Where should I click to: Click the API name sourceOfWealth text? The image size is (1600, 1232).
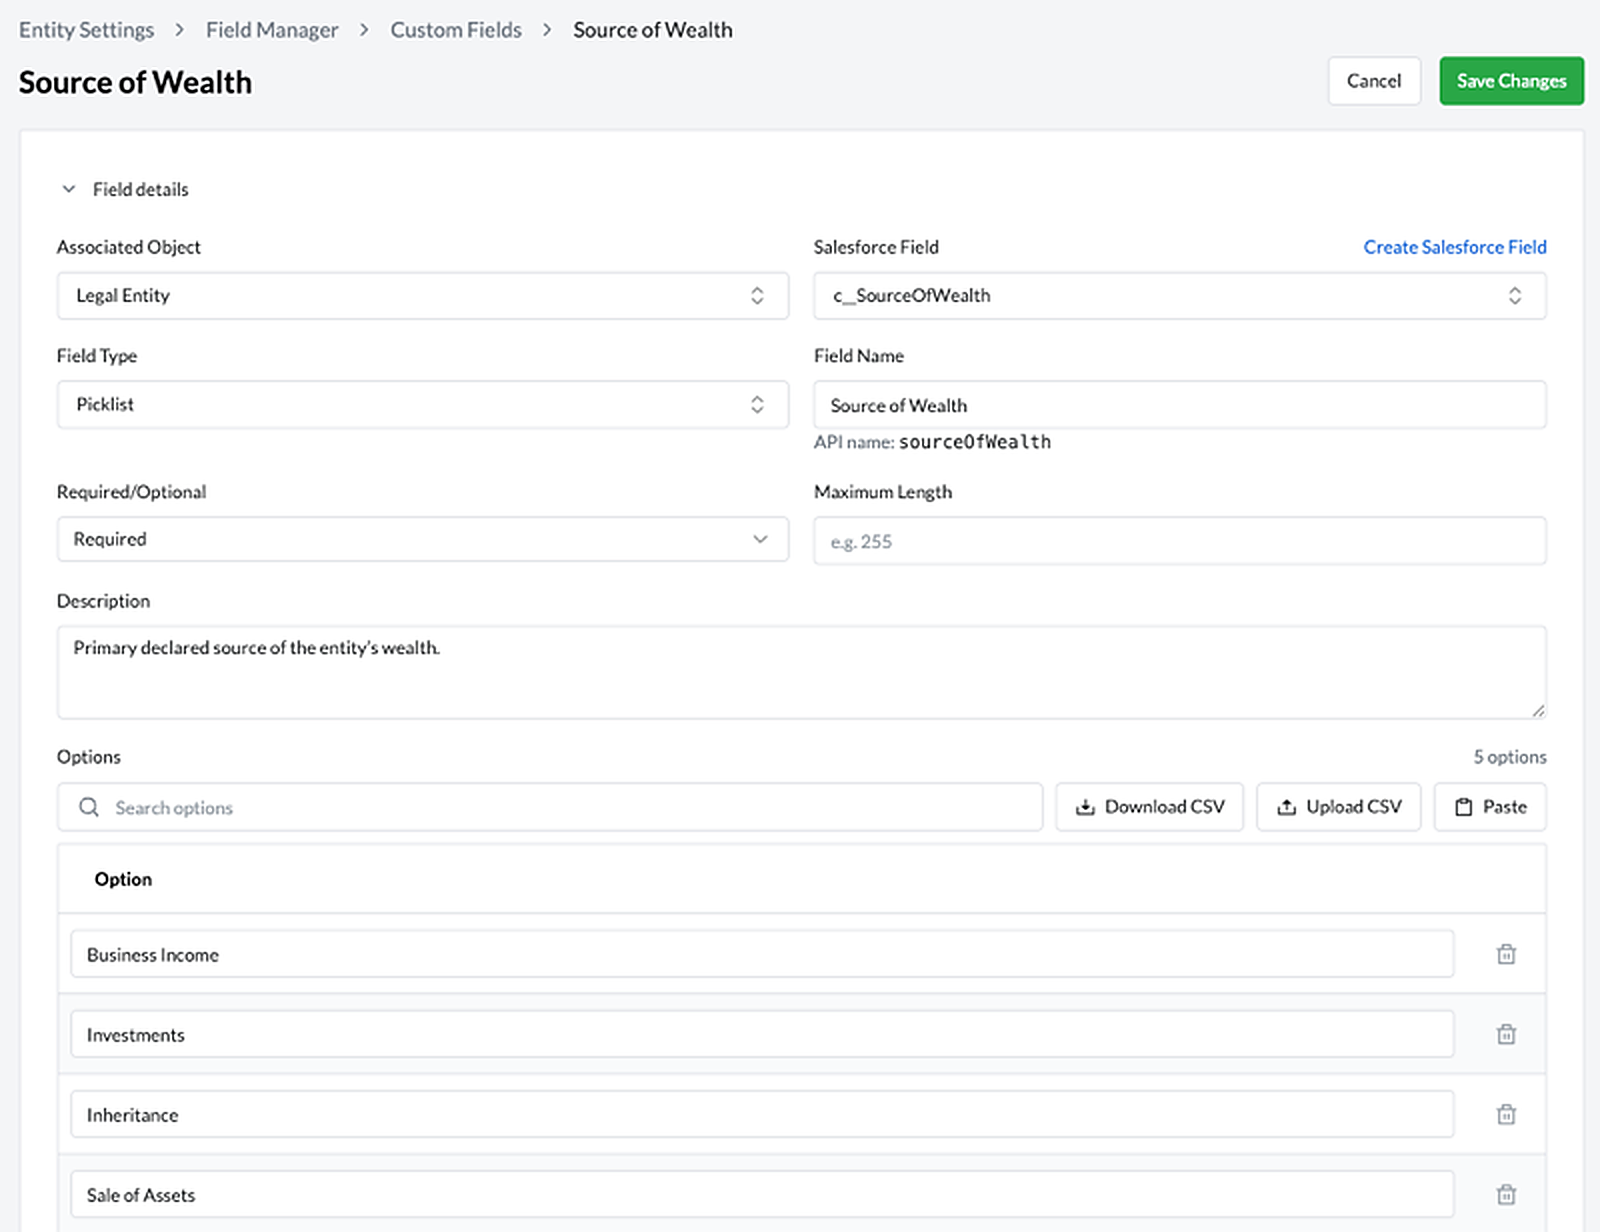pos(932,442)
